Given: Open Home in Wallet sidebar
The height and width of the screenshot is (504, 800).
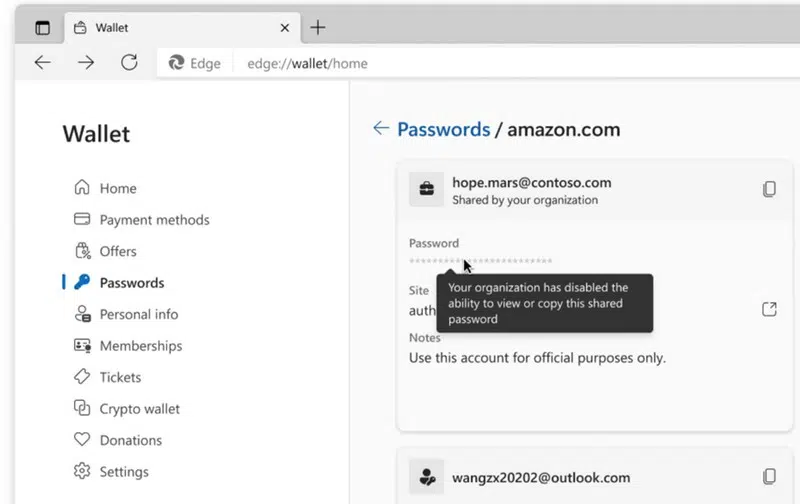Looking at the screenshot, I should coord(118,188).
